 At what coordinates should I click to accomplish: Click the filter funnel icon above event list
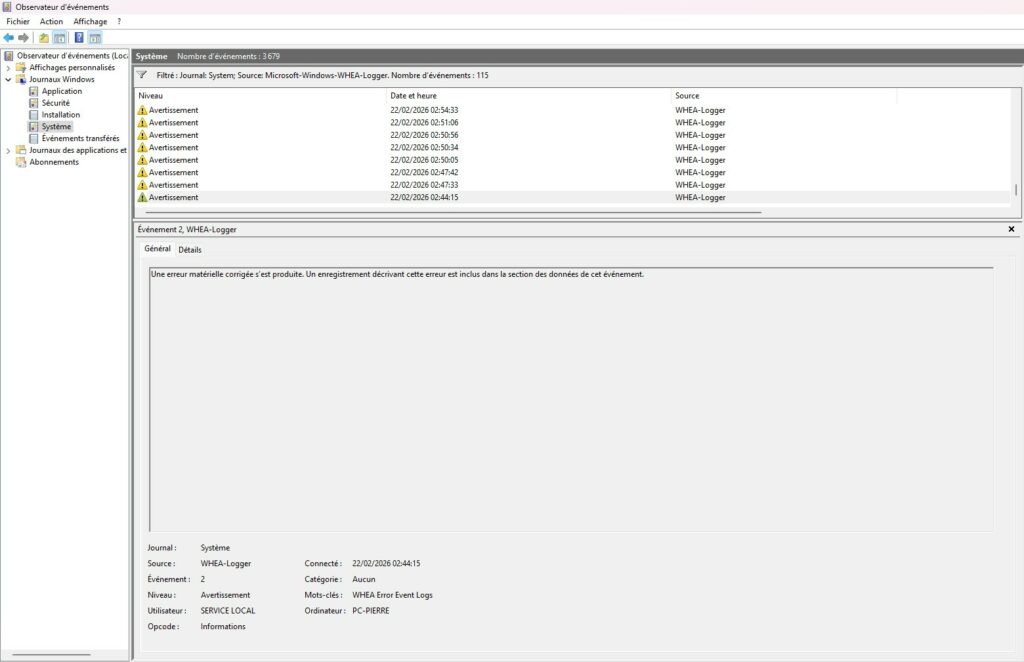(x=142, y=75)
